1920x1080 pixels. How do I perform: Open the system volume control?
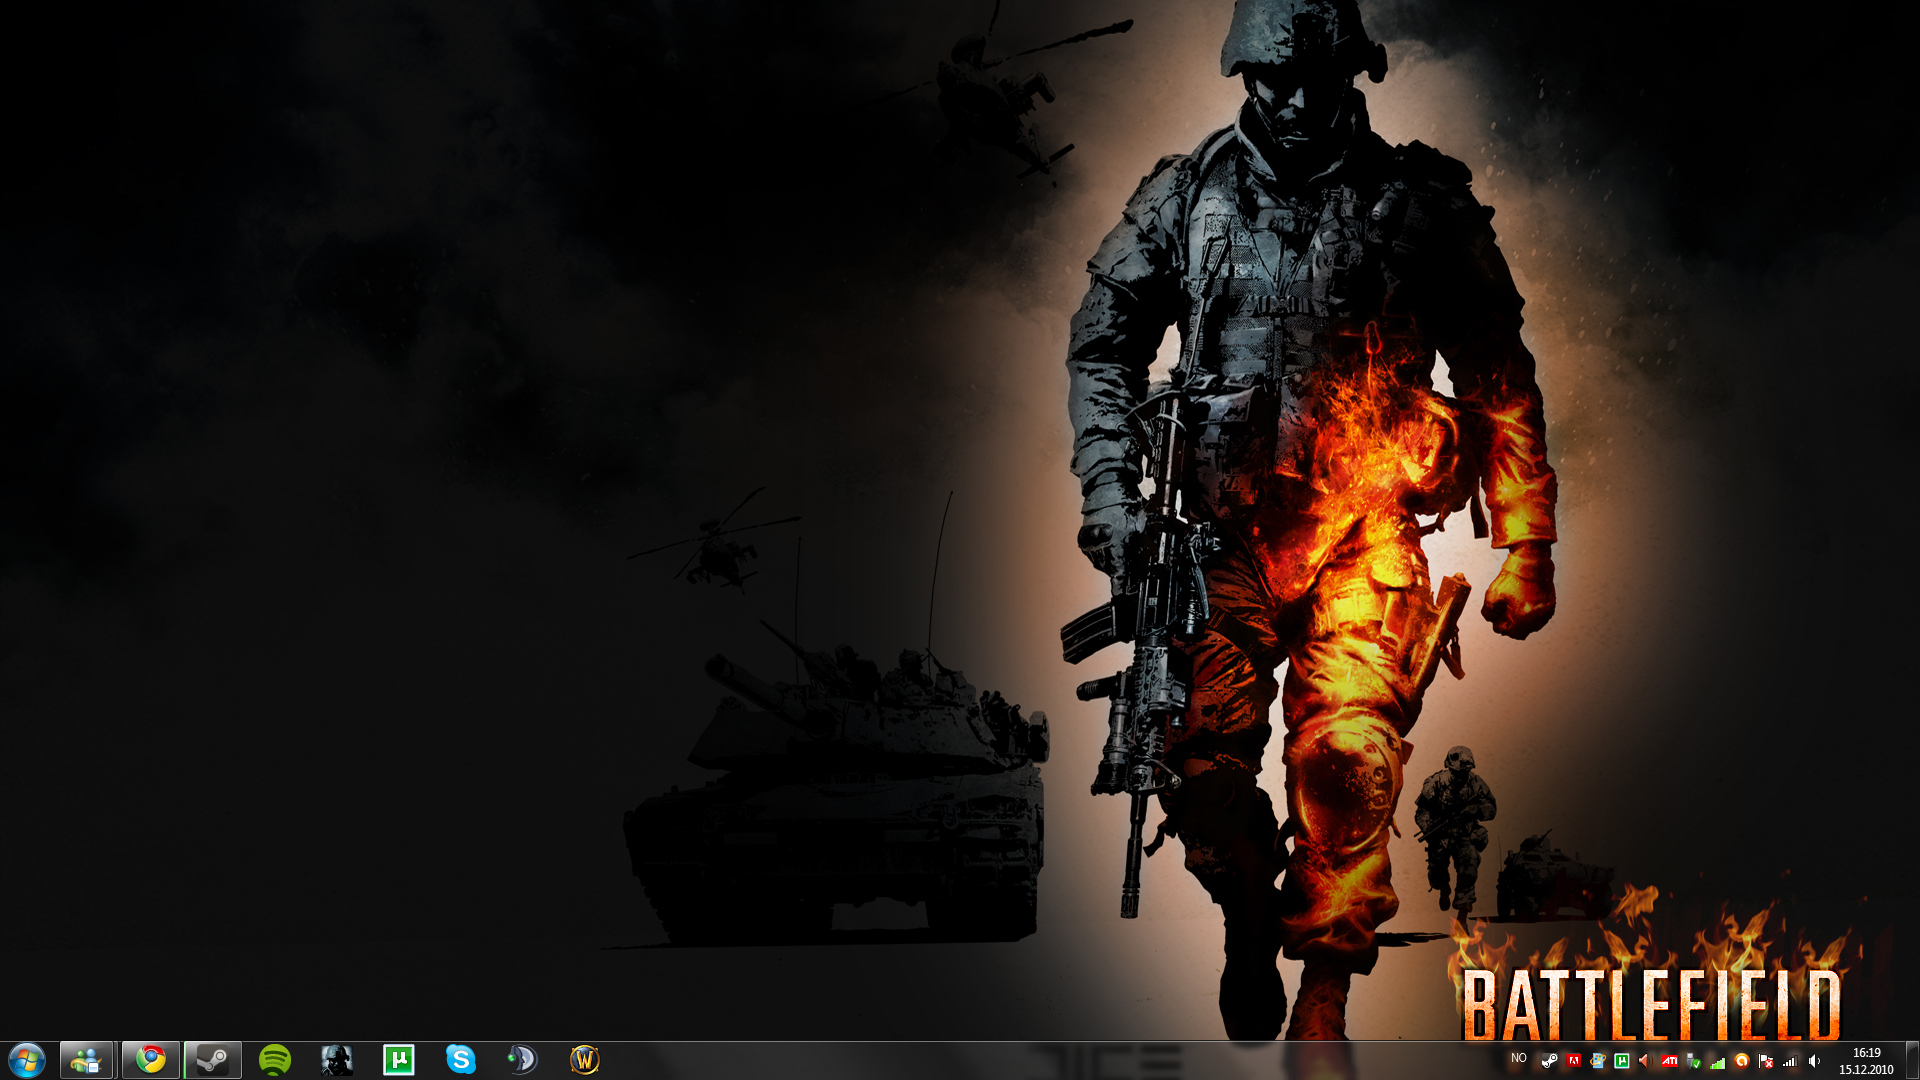[x=1814, y=1061]
